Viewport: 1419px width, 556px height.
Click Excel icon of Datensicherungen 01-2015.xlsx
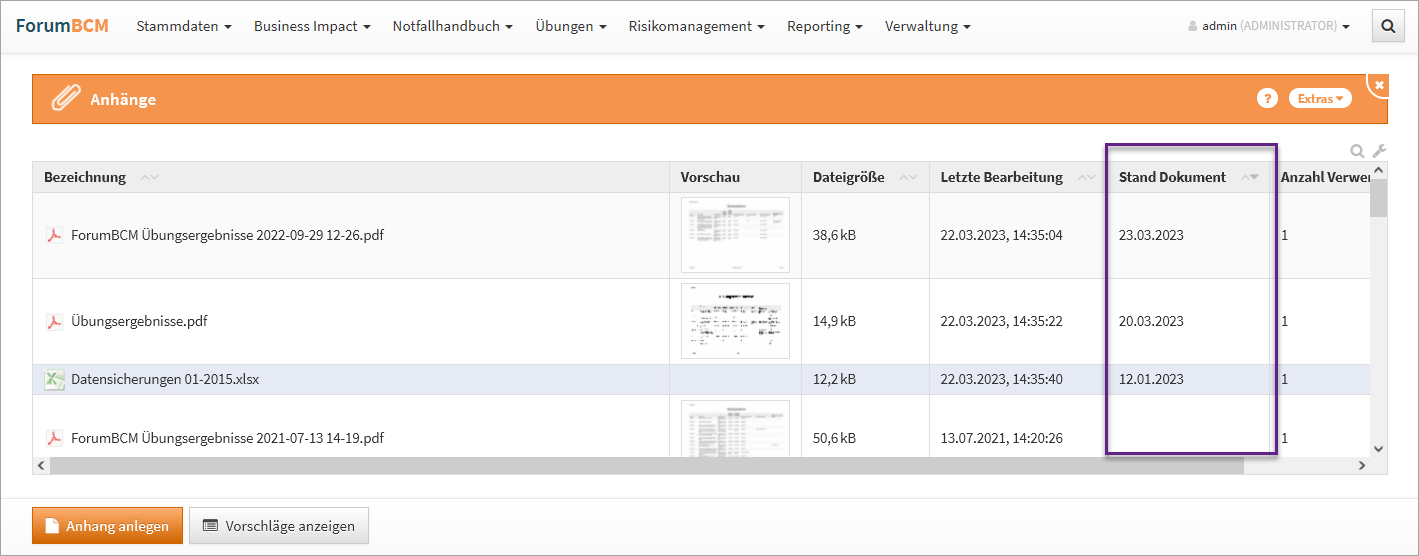(54, 380)
